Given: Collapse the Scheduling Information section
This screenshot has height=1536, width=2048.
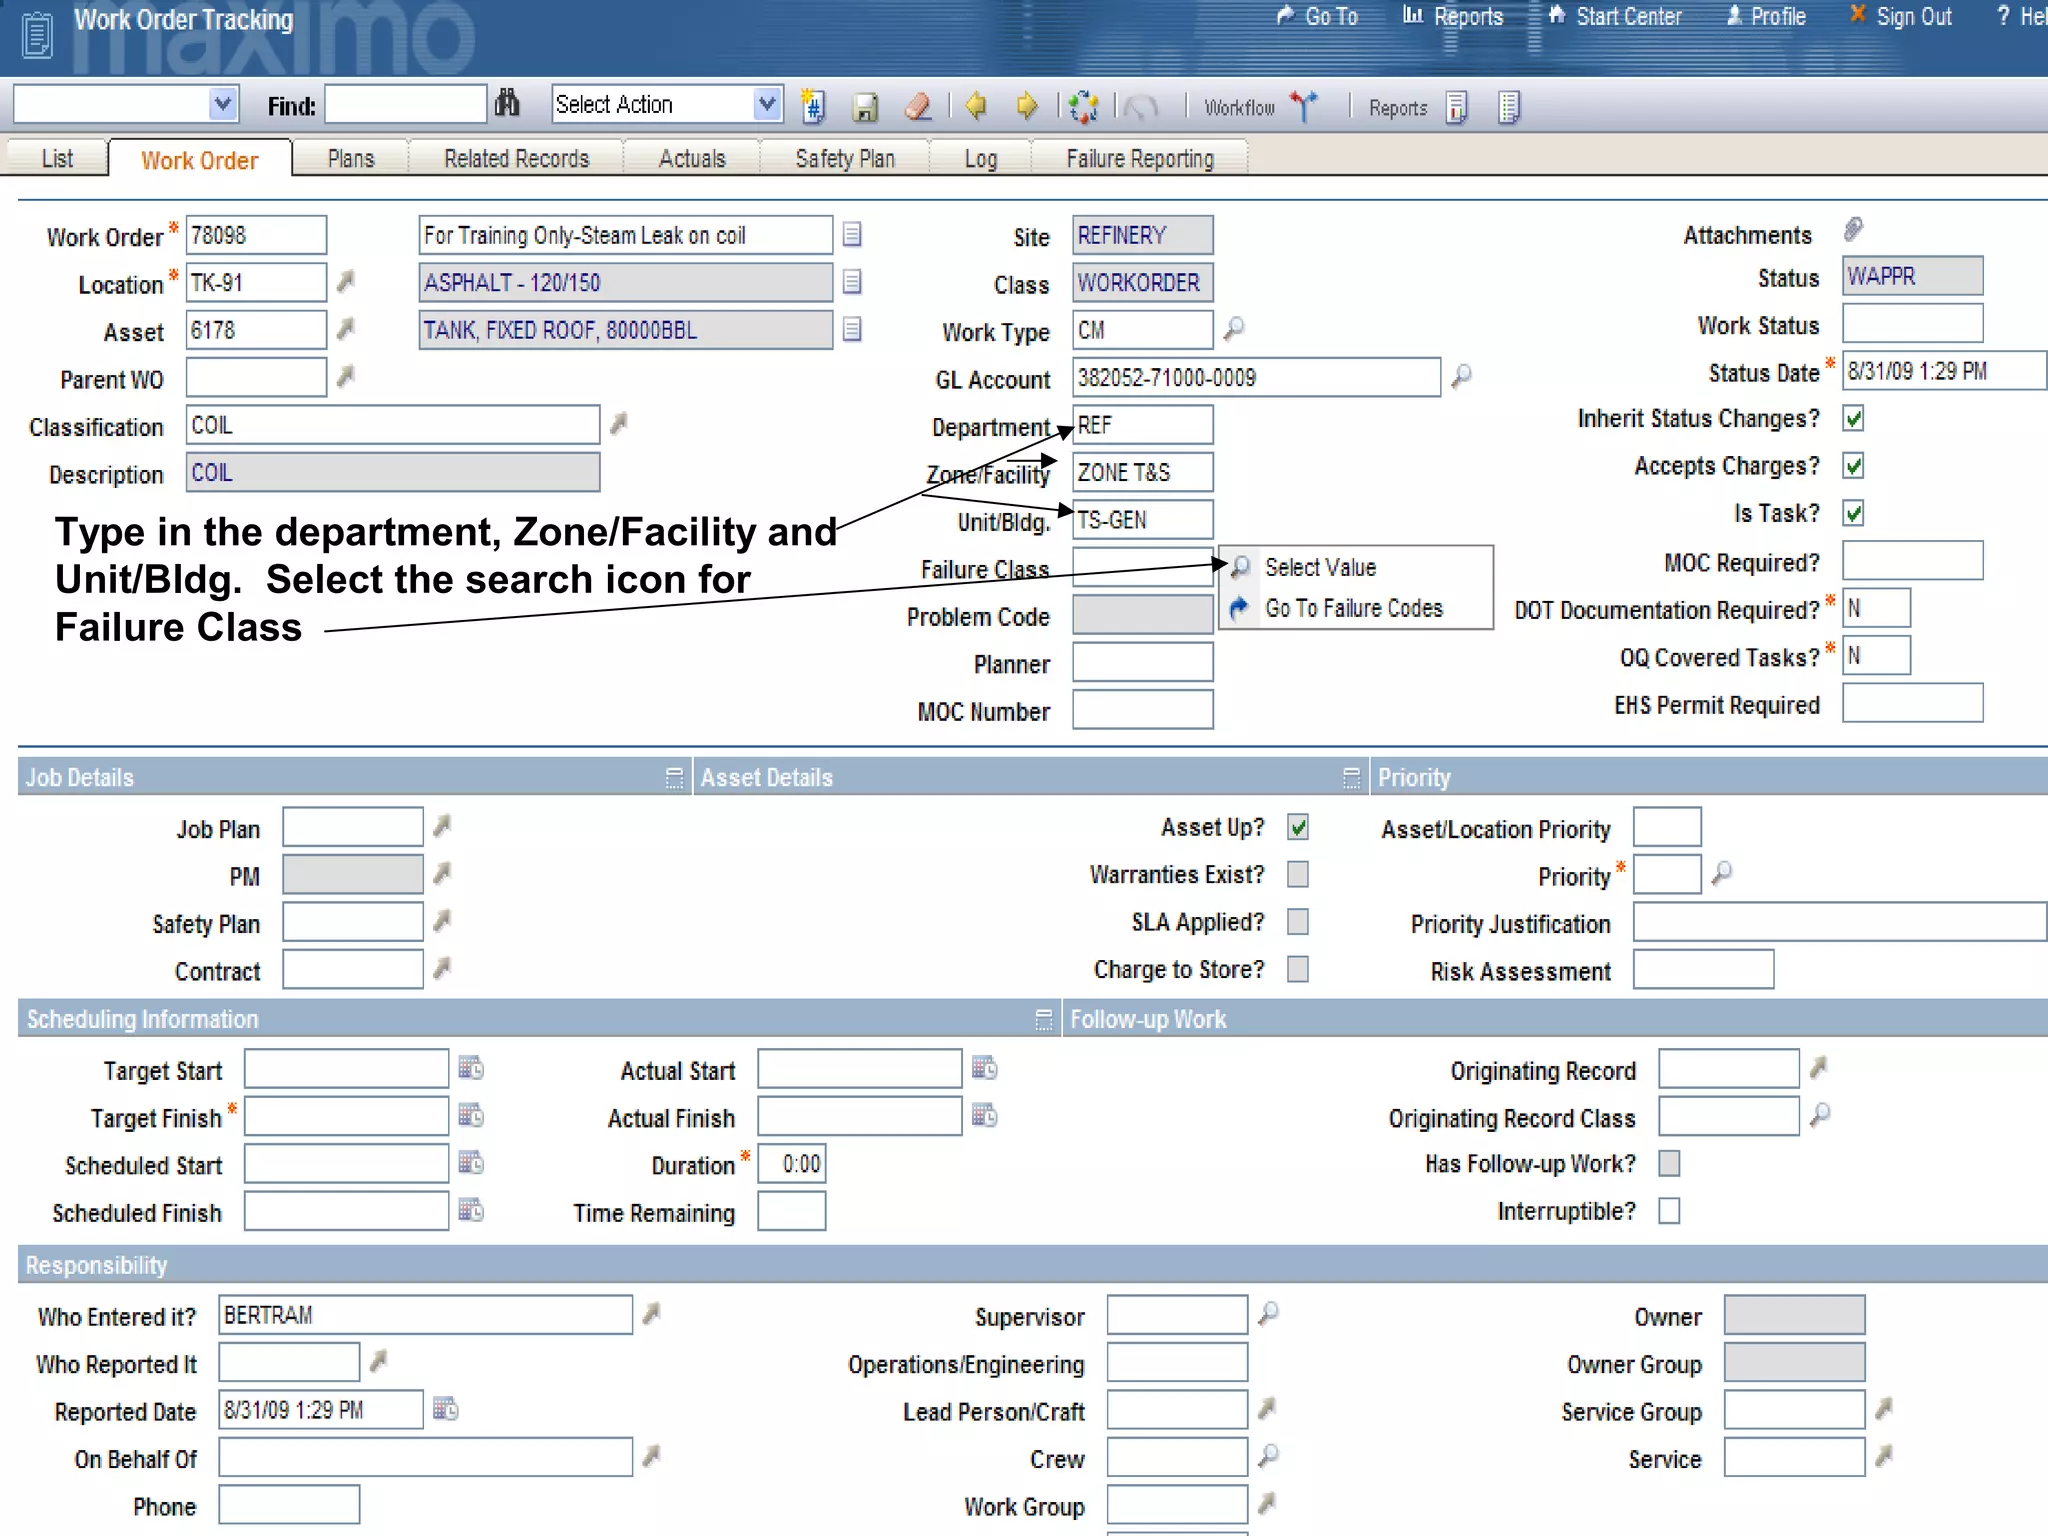Looking at the screenshot, I should click(1043, 1019).
